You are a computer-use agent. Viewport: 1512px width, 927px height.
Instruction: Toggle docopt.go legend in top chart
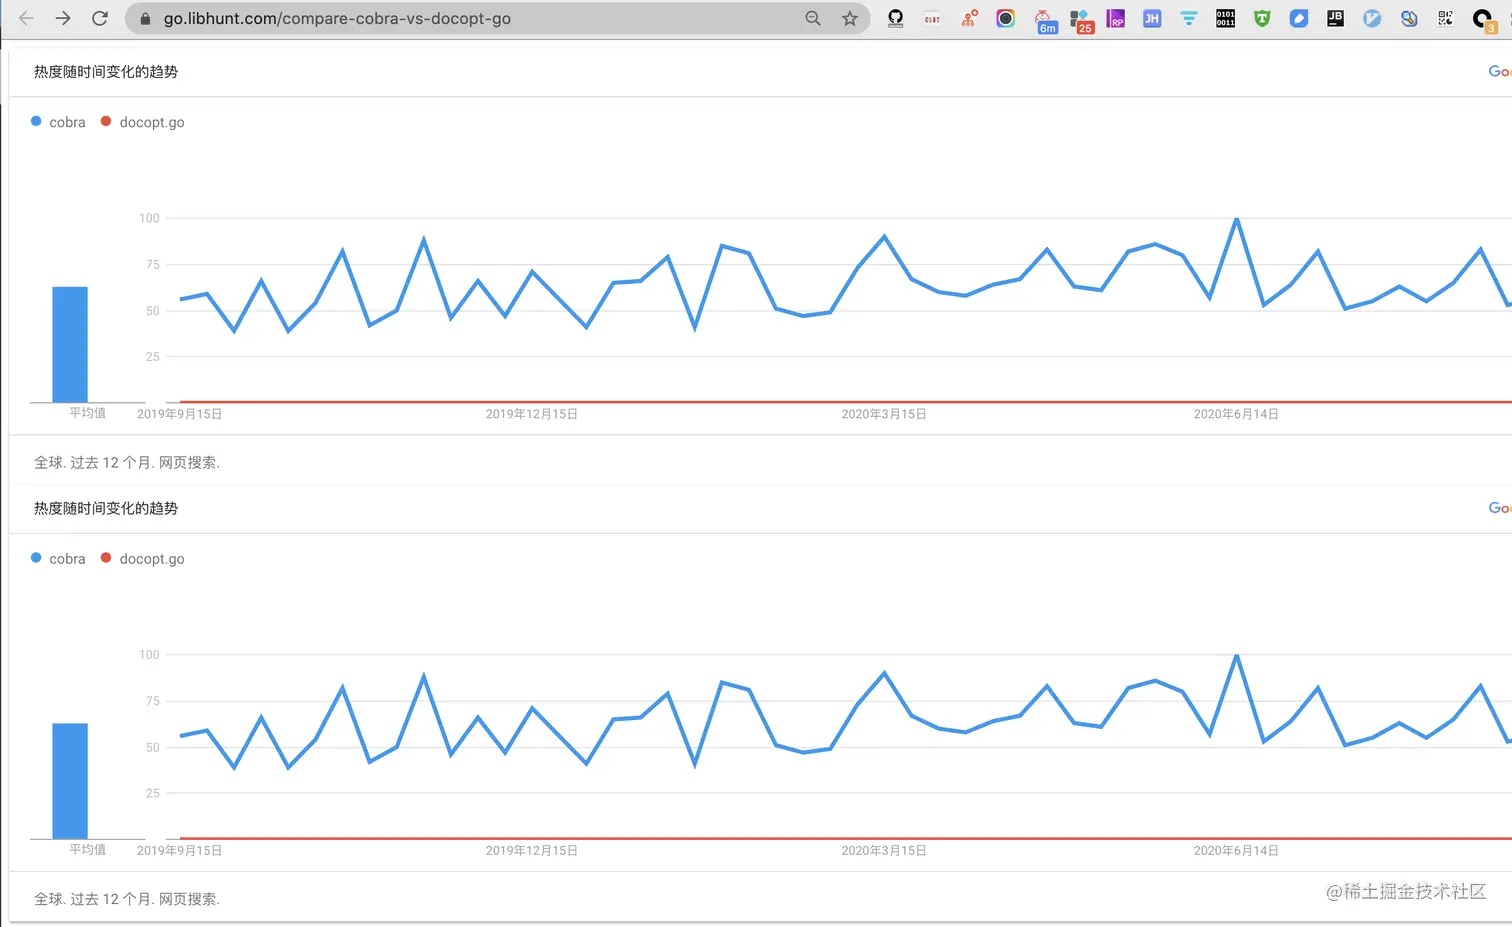point(143,122)
